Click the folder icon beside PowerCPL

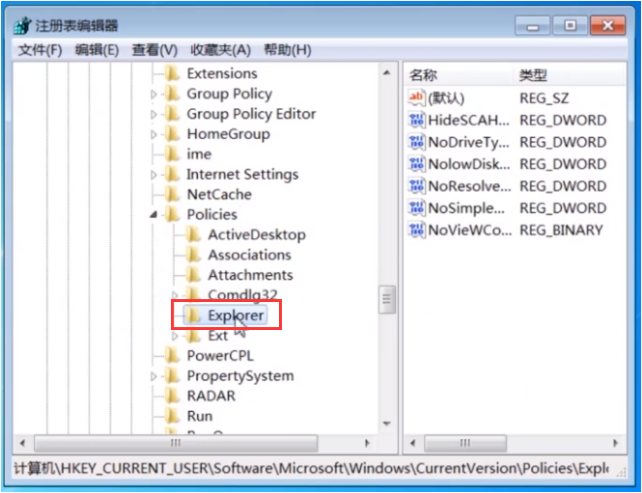pos(172,356)
